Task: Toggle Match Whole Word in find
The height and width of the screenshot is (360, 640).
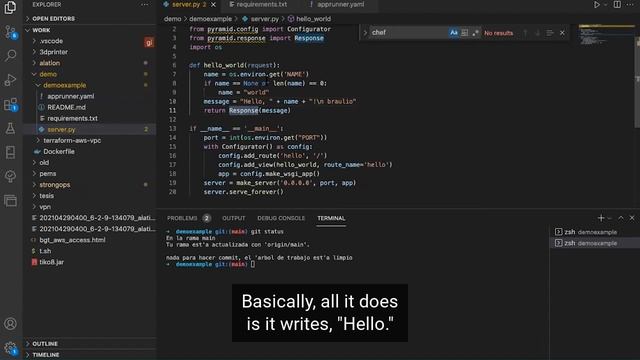Action: click(x=464, y=33)
